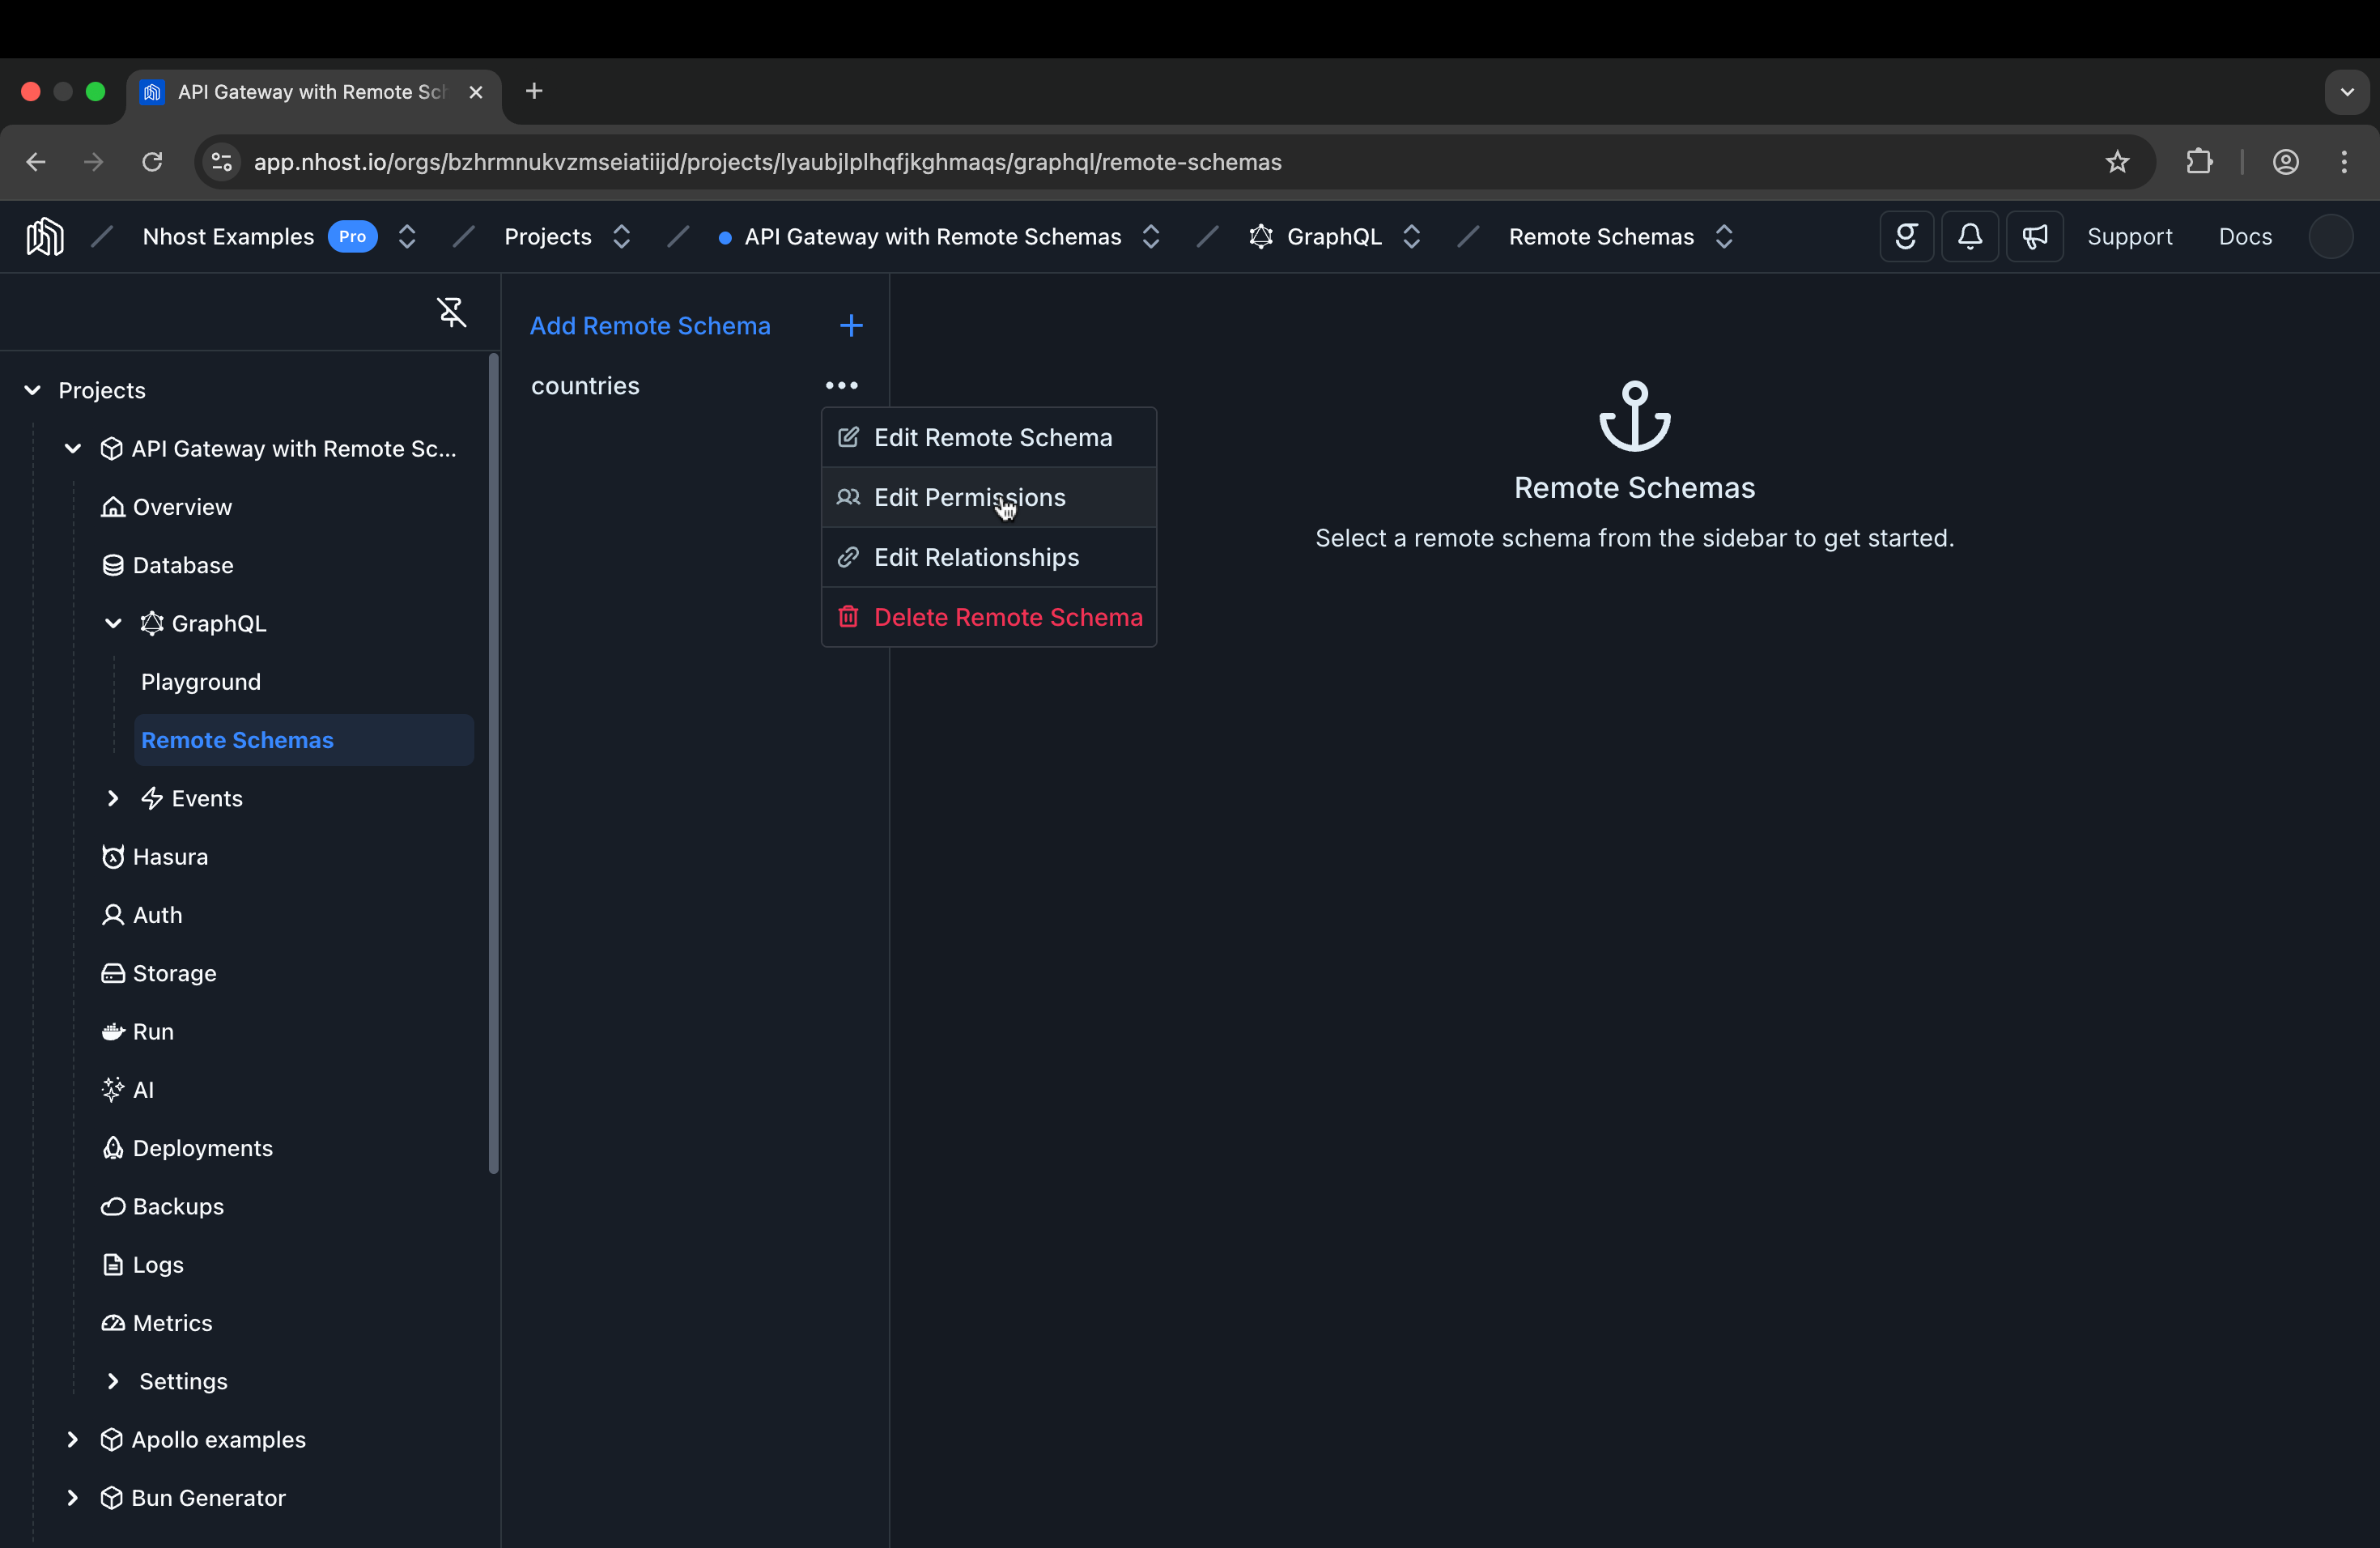The height and width of the screenshot is (1548, 2380).
Task: Unpin the sidebar using the pin icon
Action: [x=450, y=312]
